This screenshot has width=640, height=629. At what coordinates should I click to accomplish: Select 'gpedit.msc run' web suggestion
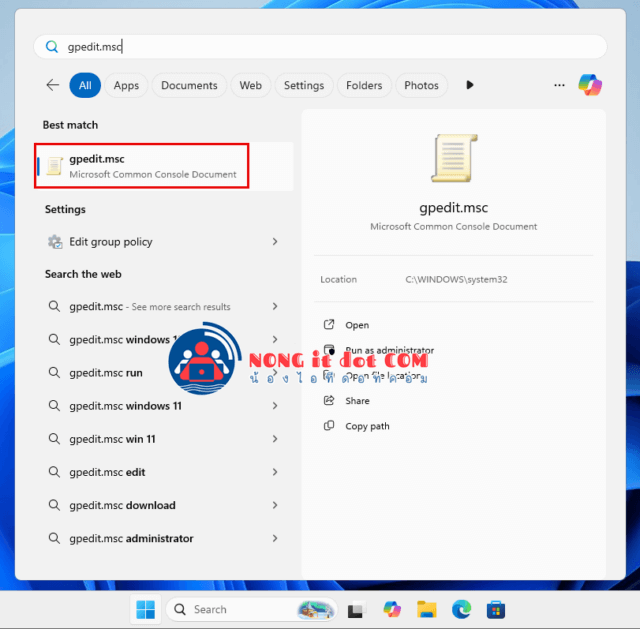coord(106,373)
